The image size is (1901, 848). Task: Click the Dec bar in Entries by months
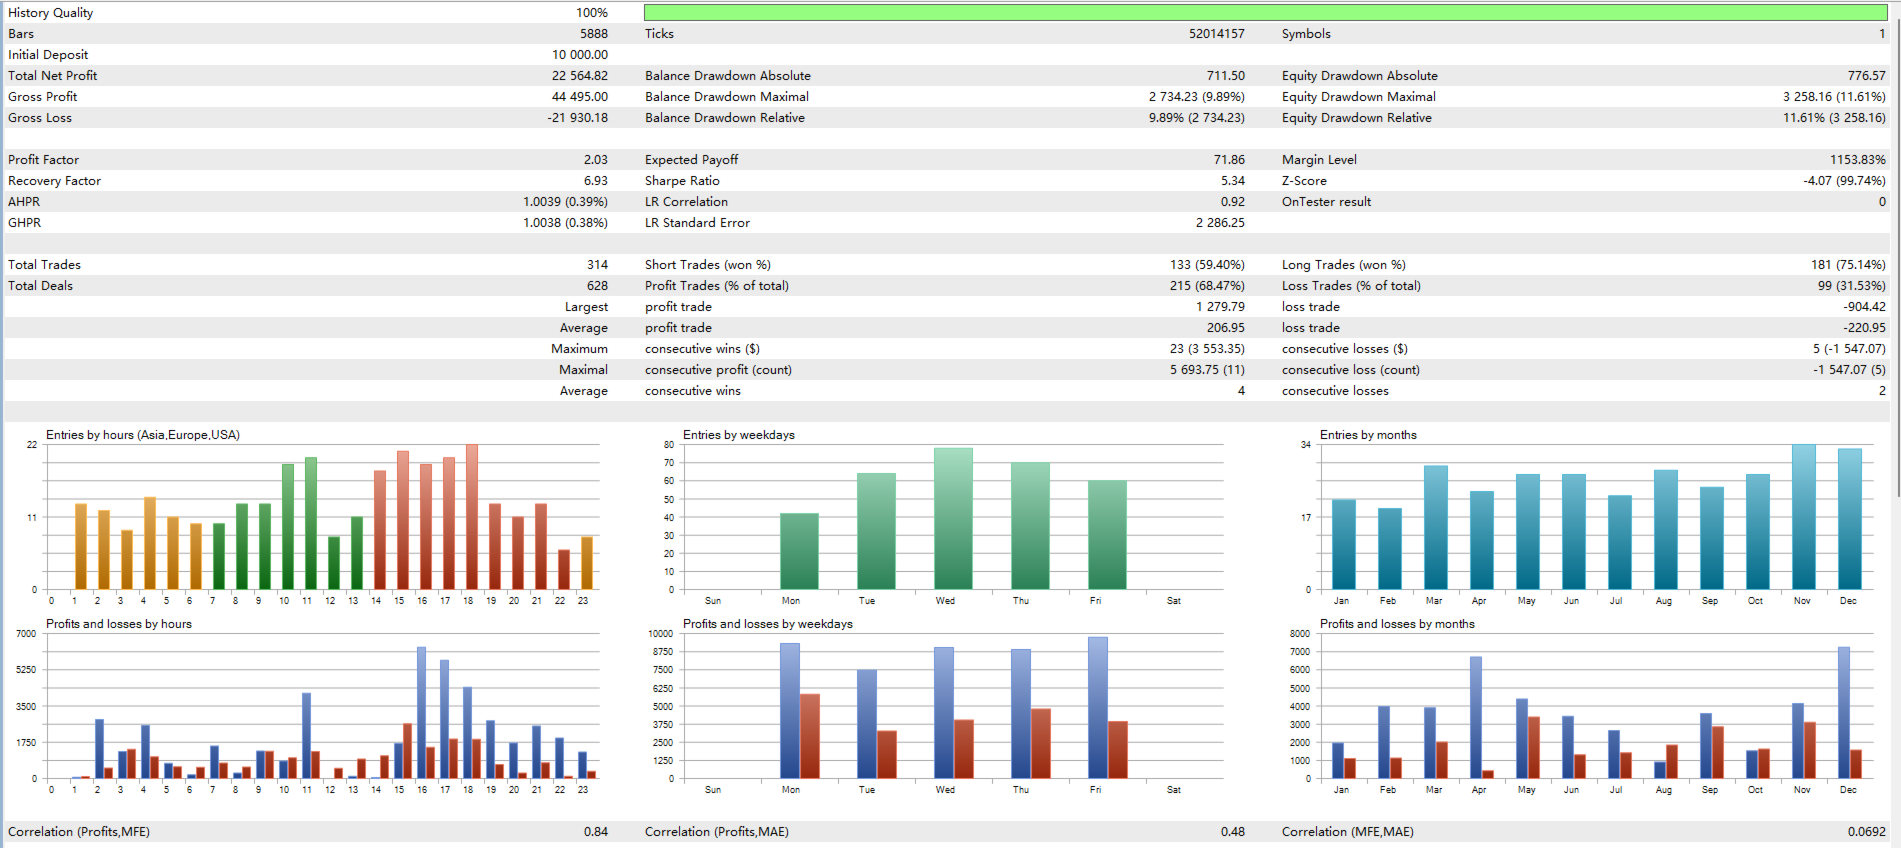(1850, 519)
